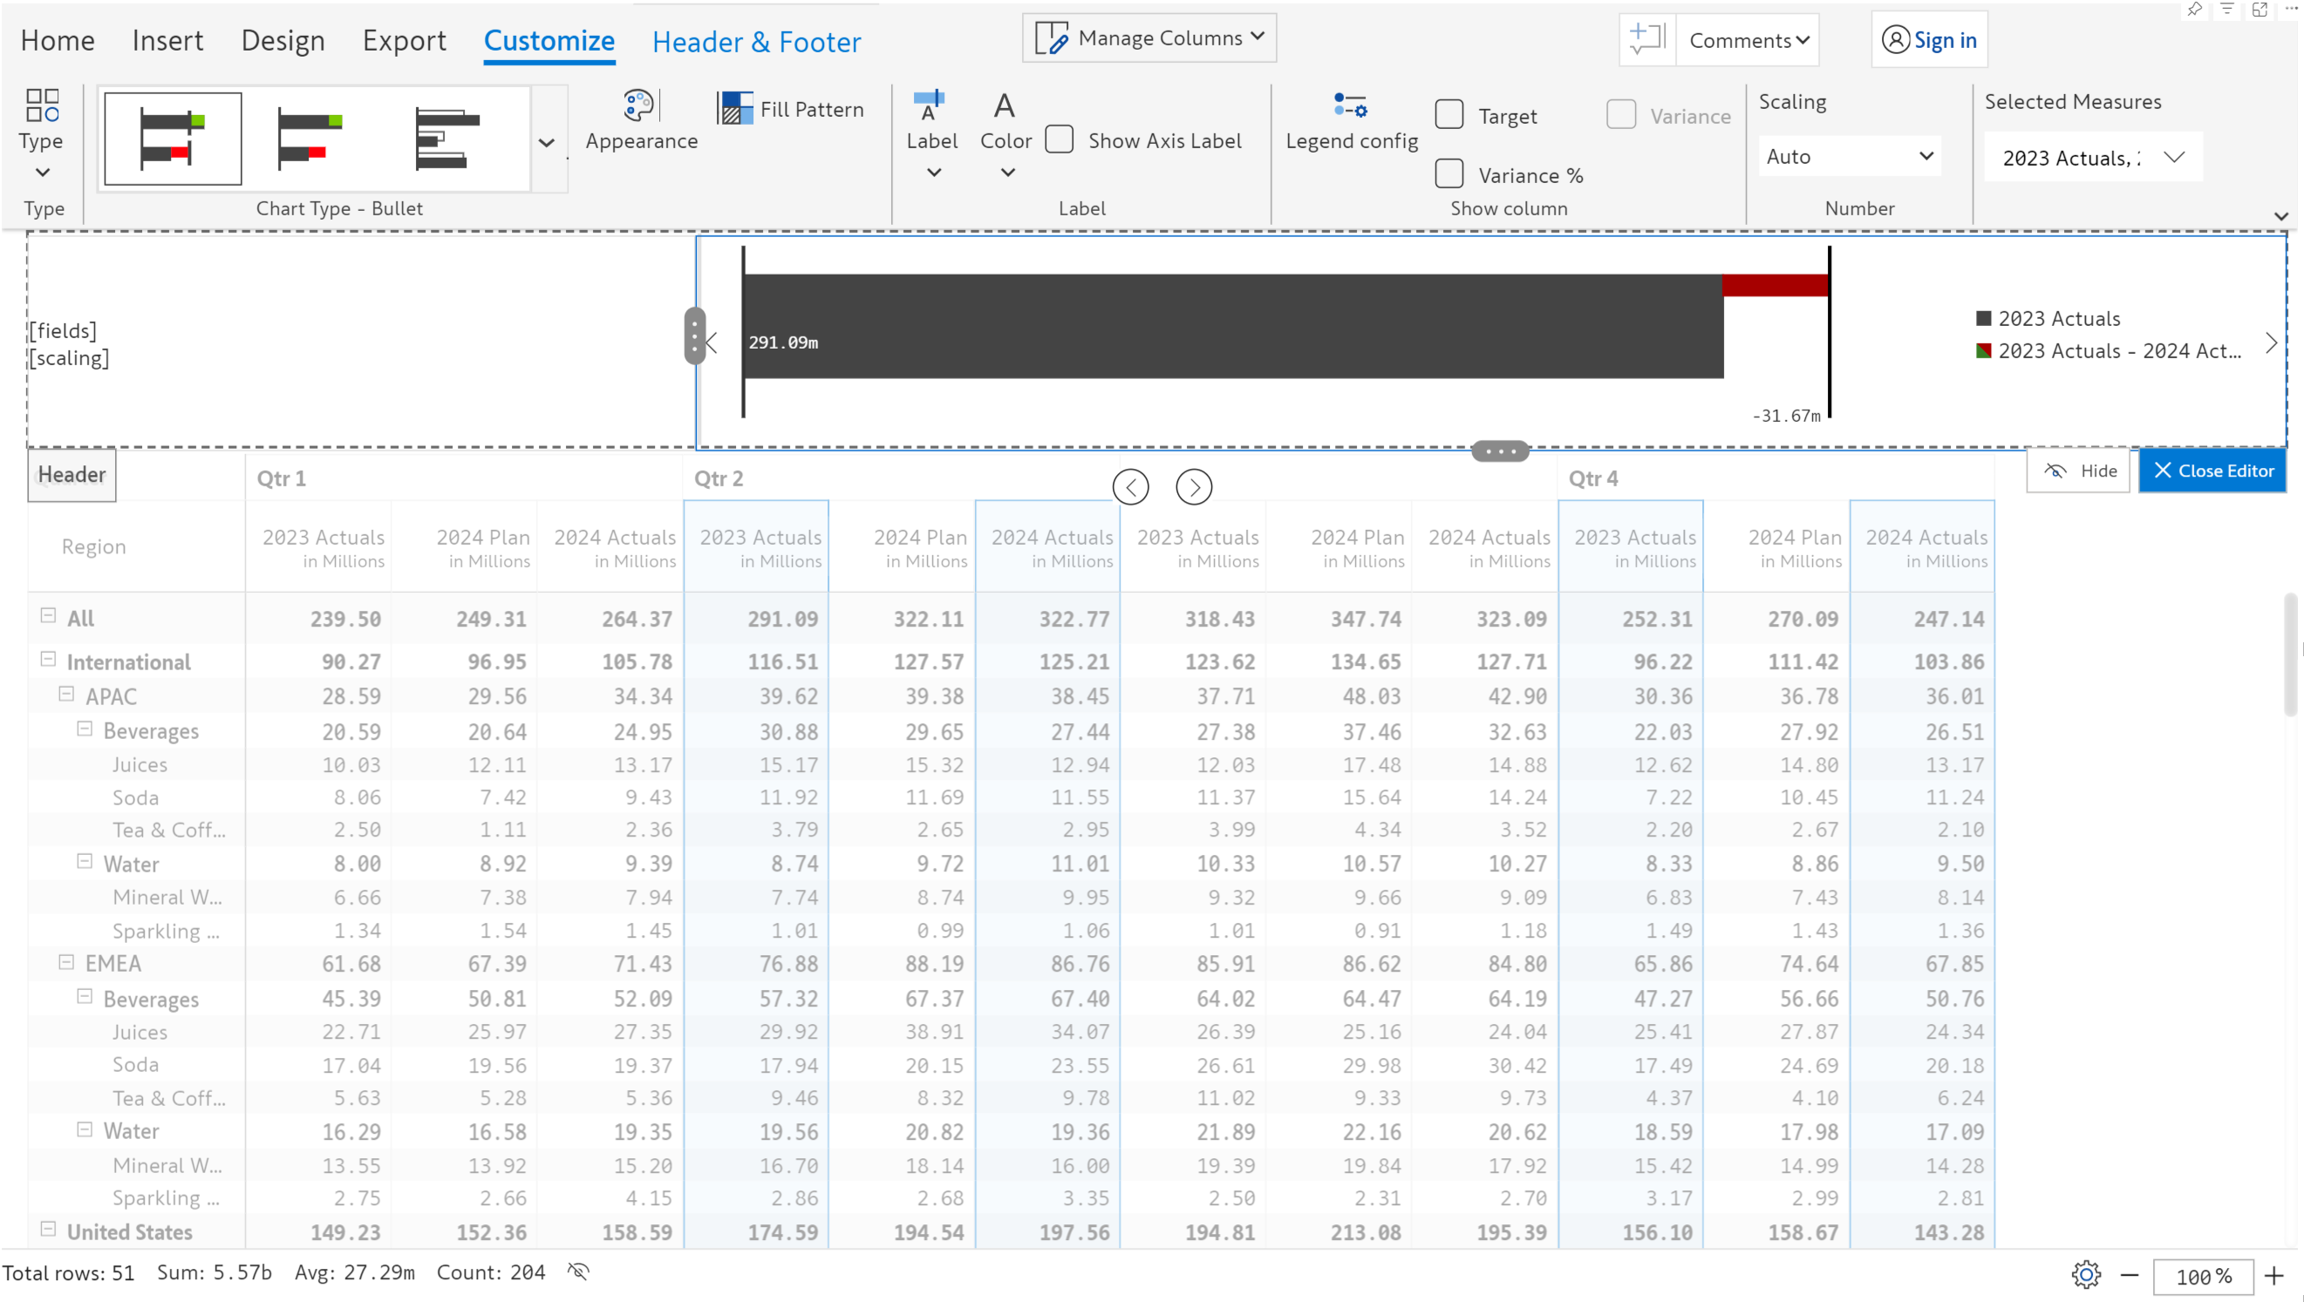Open the Appearance palette icon
This screenshot has height=1302, width=2304.
pyautogui.click(x=638, y=106)
